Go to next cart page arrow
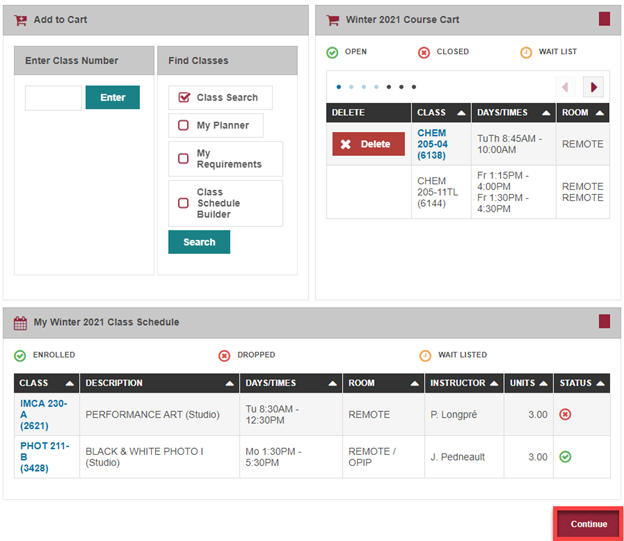Image resolution: width=624 pixels, height=541 pixels. [593, 87]
